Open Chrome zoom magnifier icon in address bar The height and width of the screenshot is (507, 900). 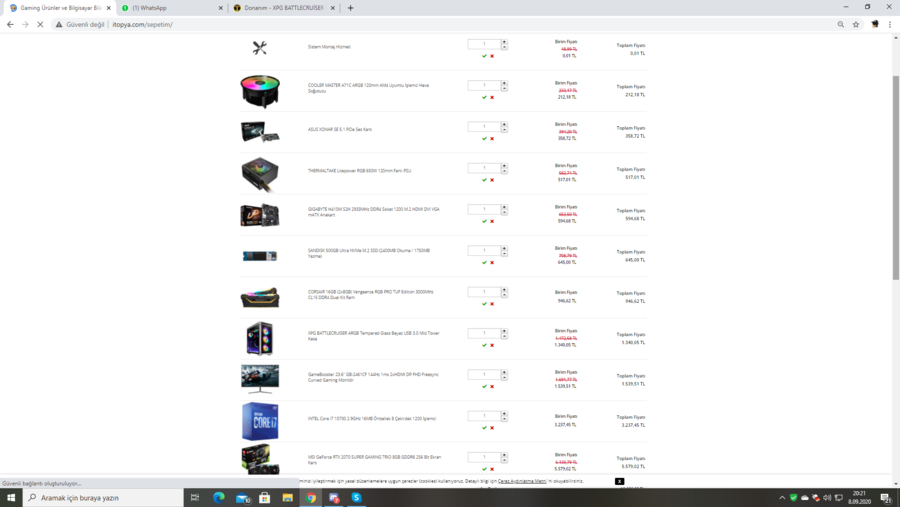pos(841,25)
